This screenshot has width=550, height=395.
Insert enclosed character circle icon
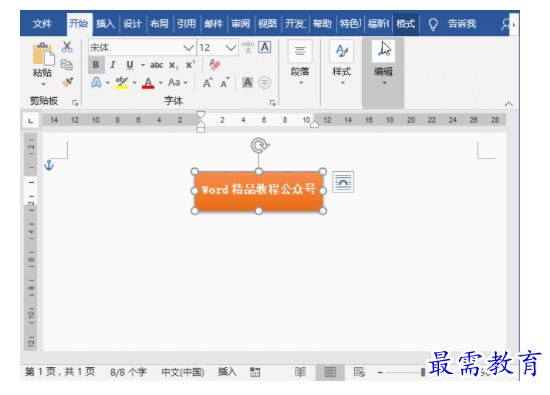coord(264,83)
